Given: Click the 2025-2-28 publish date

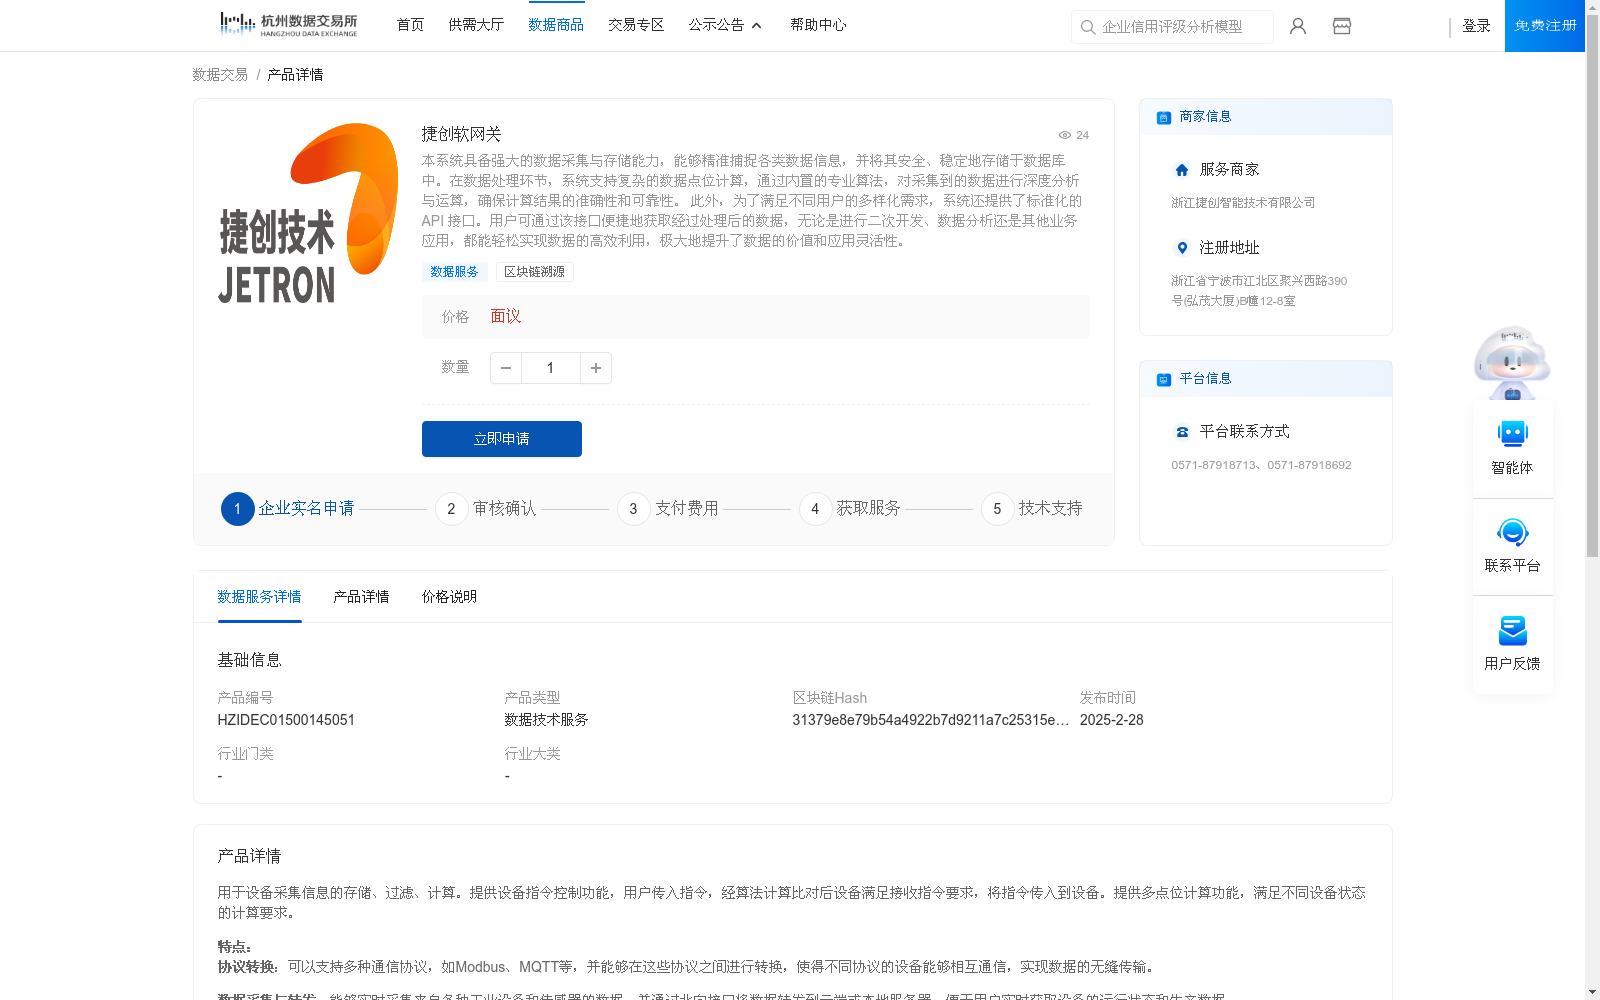Looking at the screenshot, I should point(1111,720).
